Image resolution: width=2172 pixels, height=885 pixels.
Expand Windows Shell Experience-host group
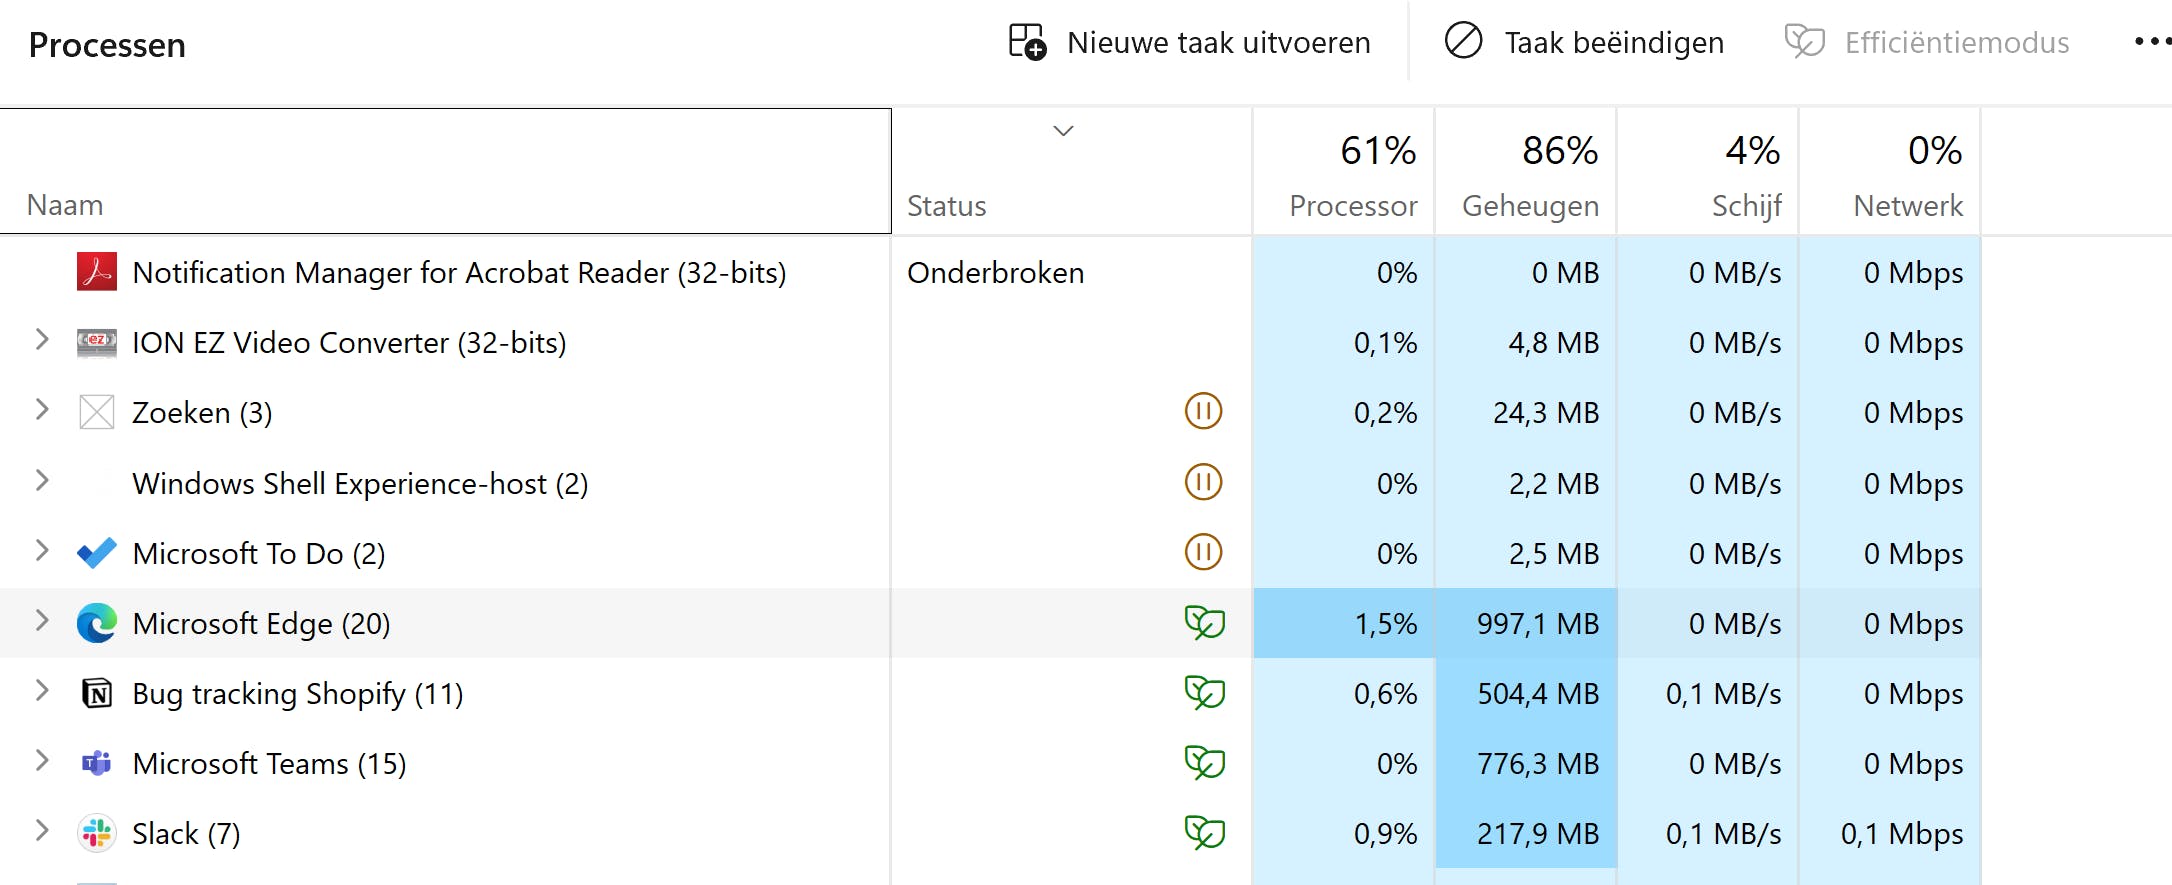coord(42,481)
